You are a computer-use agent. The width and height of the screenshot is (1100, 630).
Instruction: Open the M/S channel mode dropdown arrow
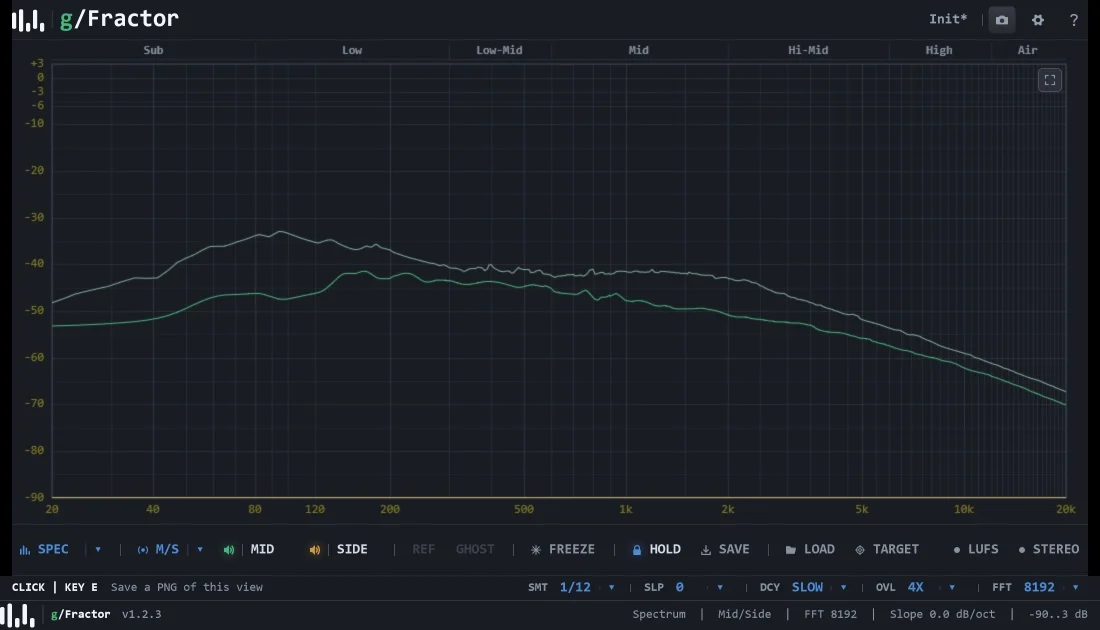point(200,550)
